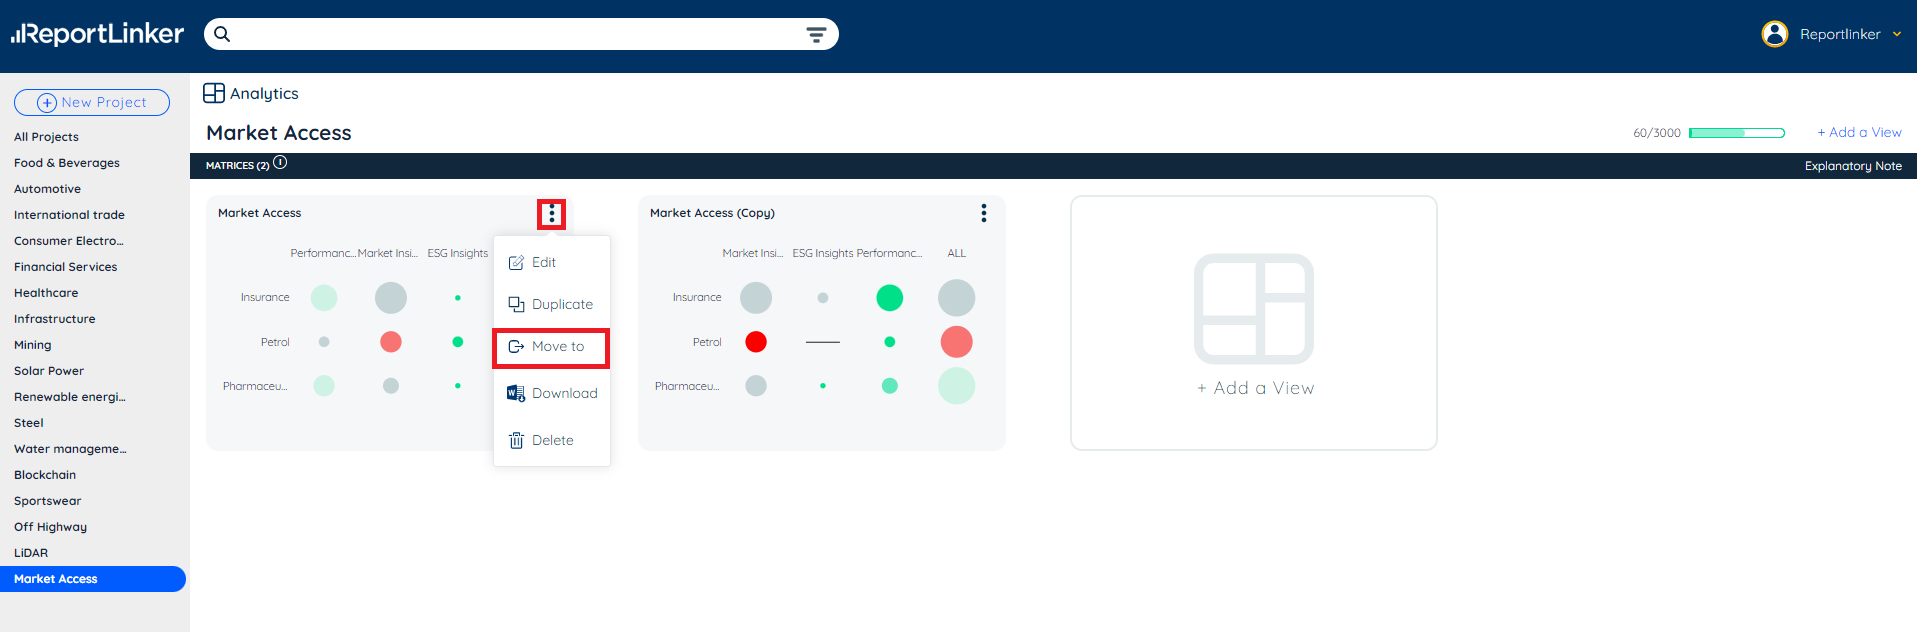The image size is (1917, 632).
Task: Expand the Reportlinker account dropdown arrow
Action: tap(1897, 34)
